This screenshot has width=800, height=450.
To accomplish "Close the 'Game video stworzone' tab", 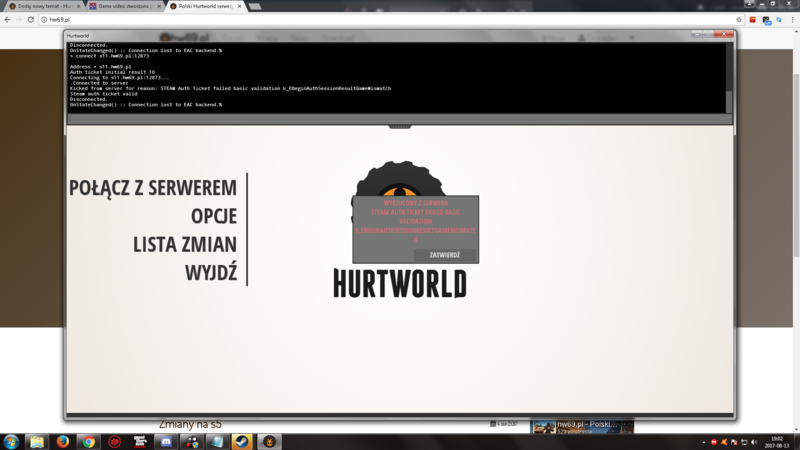I will [x=159, y=6].
